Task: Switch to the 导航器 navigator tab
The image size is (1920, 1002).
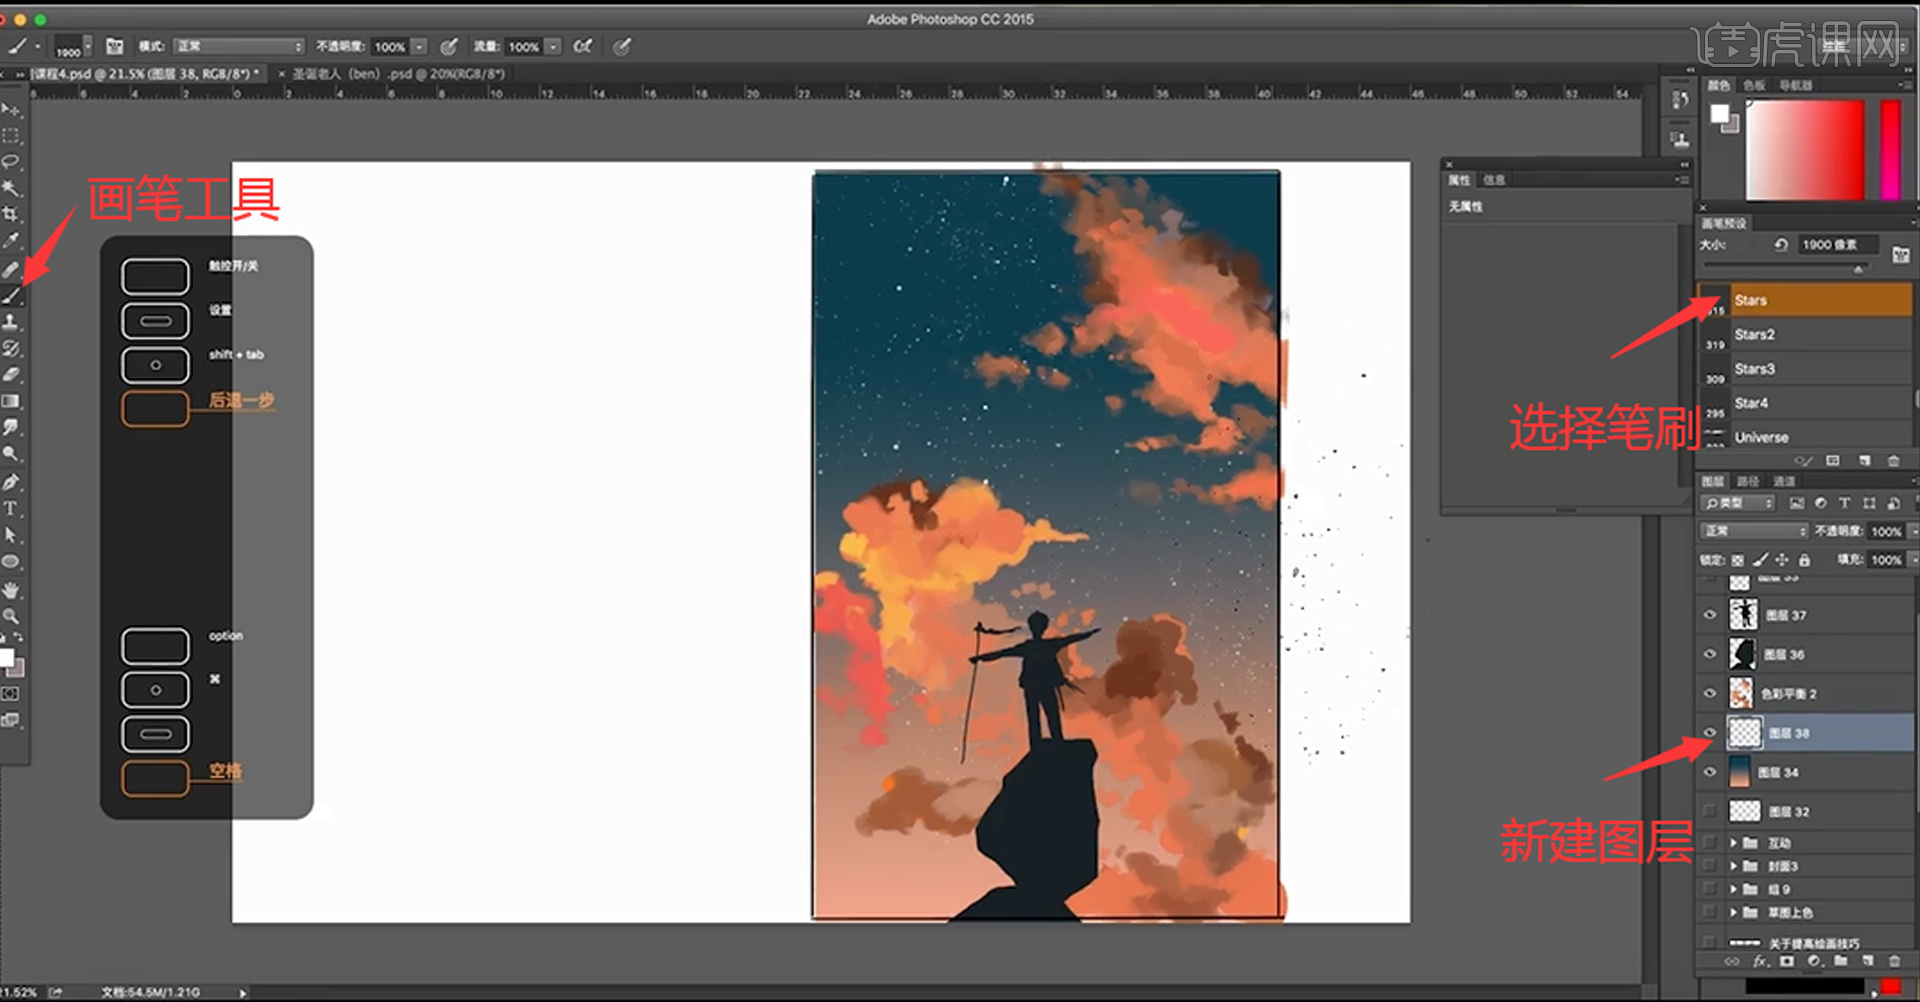Action: pyautogui.click(x=1795, y=86)
